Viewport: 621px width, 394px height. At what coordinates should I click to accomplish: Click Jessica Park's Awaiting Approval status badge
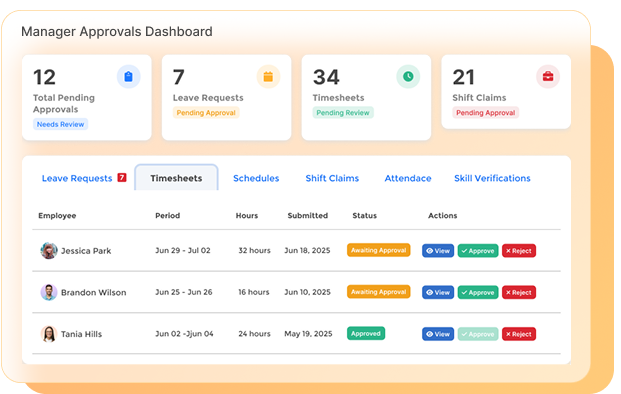(379, 250)
